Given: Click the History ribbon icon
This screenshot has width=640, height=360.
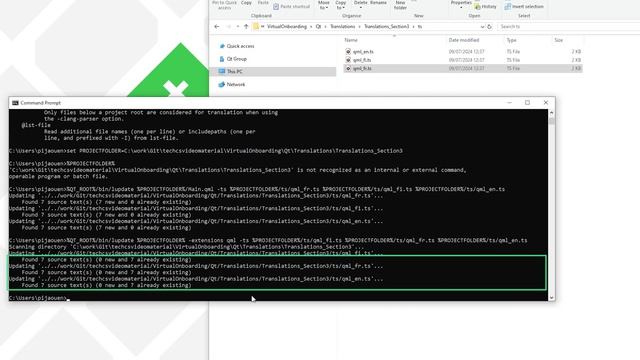Looking at the screenshot, I should click(477, 7).
